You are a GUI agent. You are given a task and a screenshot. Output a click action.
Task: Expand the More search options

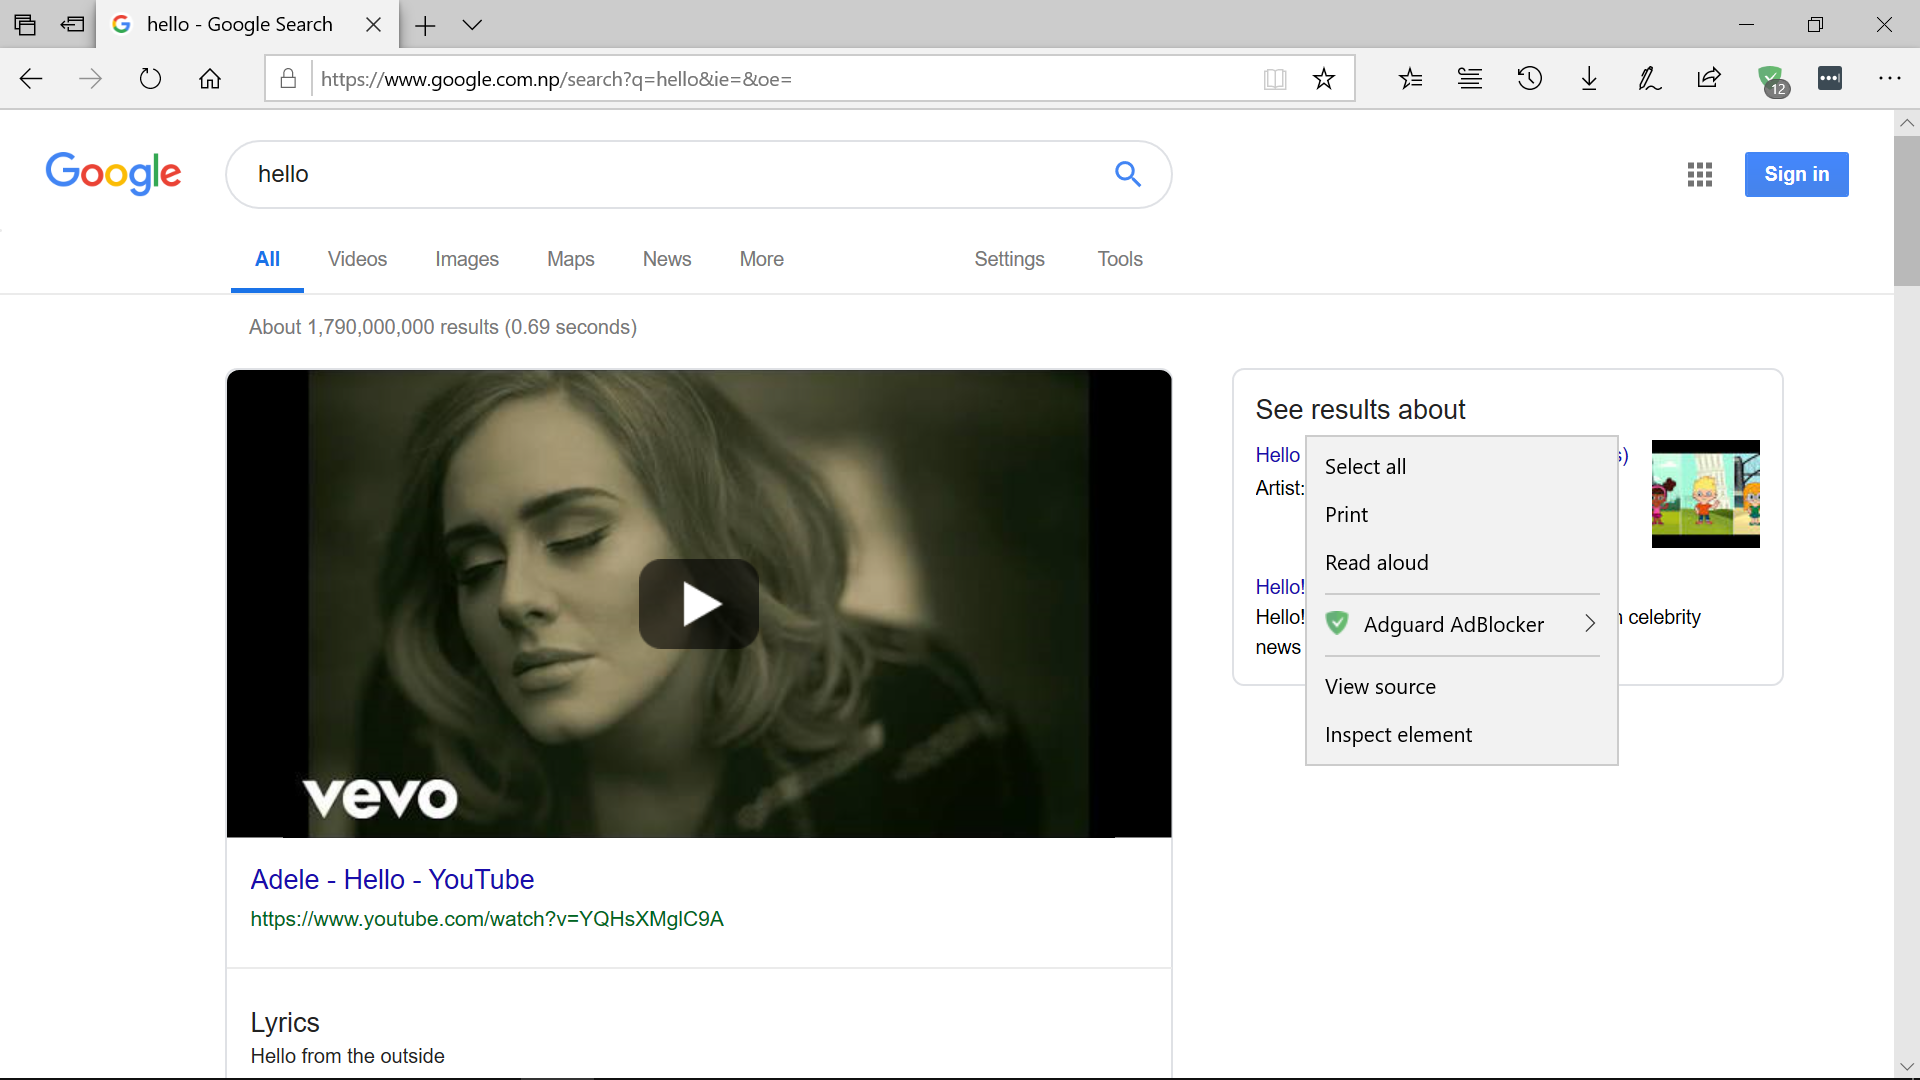click(x=762, y=260)
